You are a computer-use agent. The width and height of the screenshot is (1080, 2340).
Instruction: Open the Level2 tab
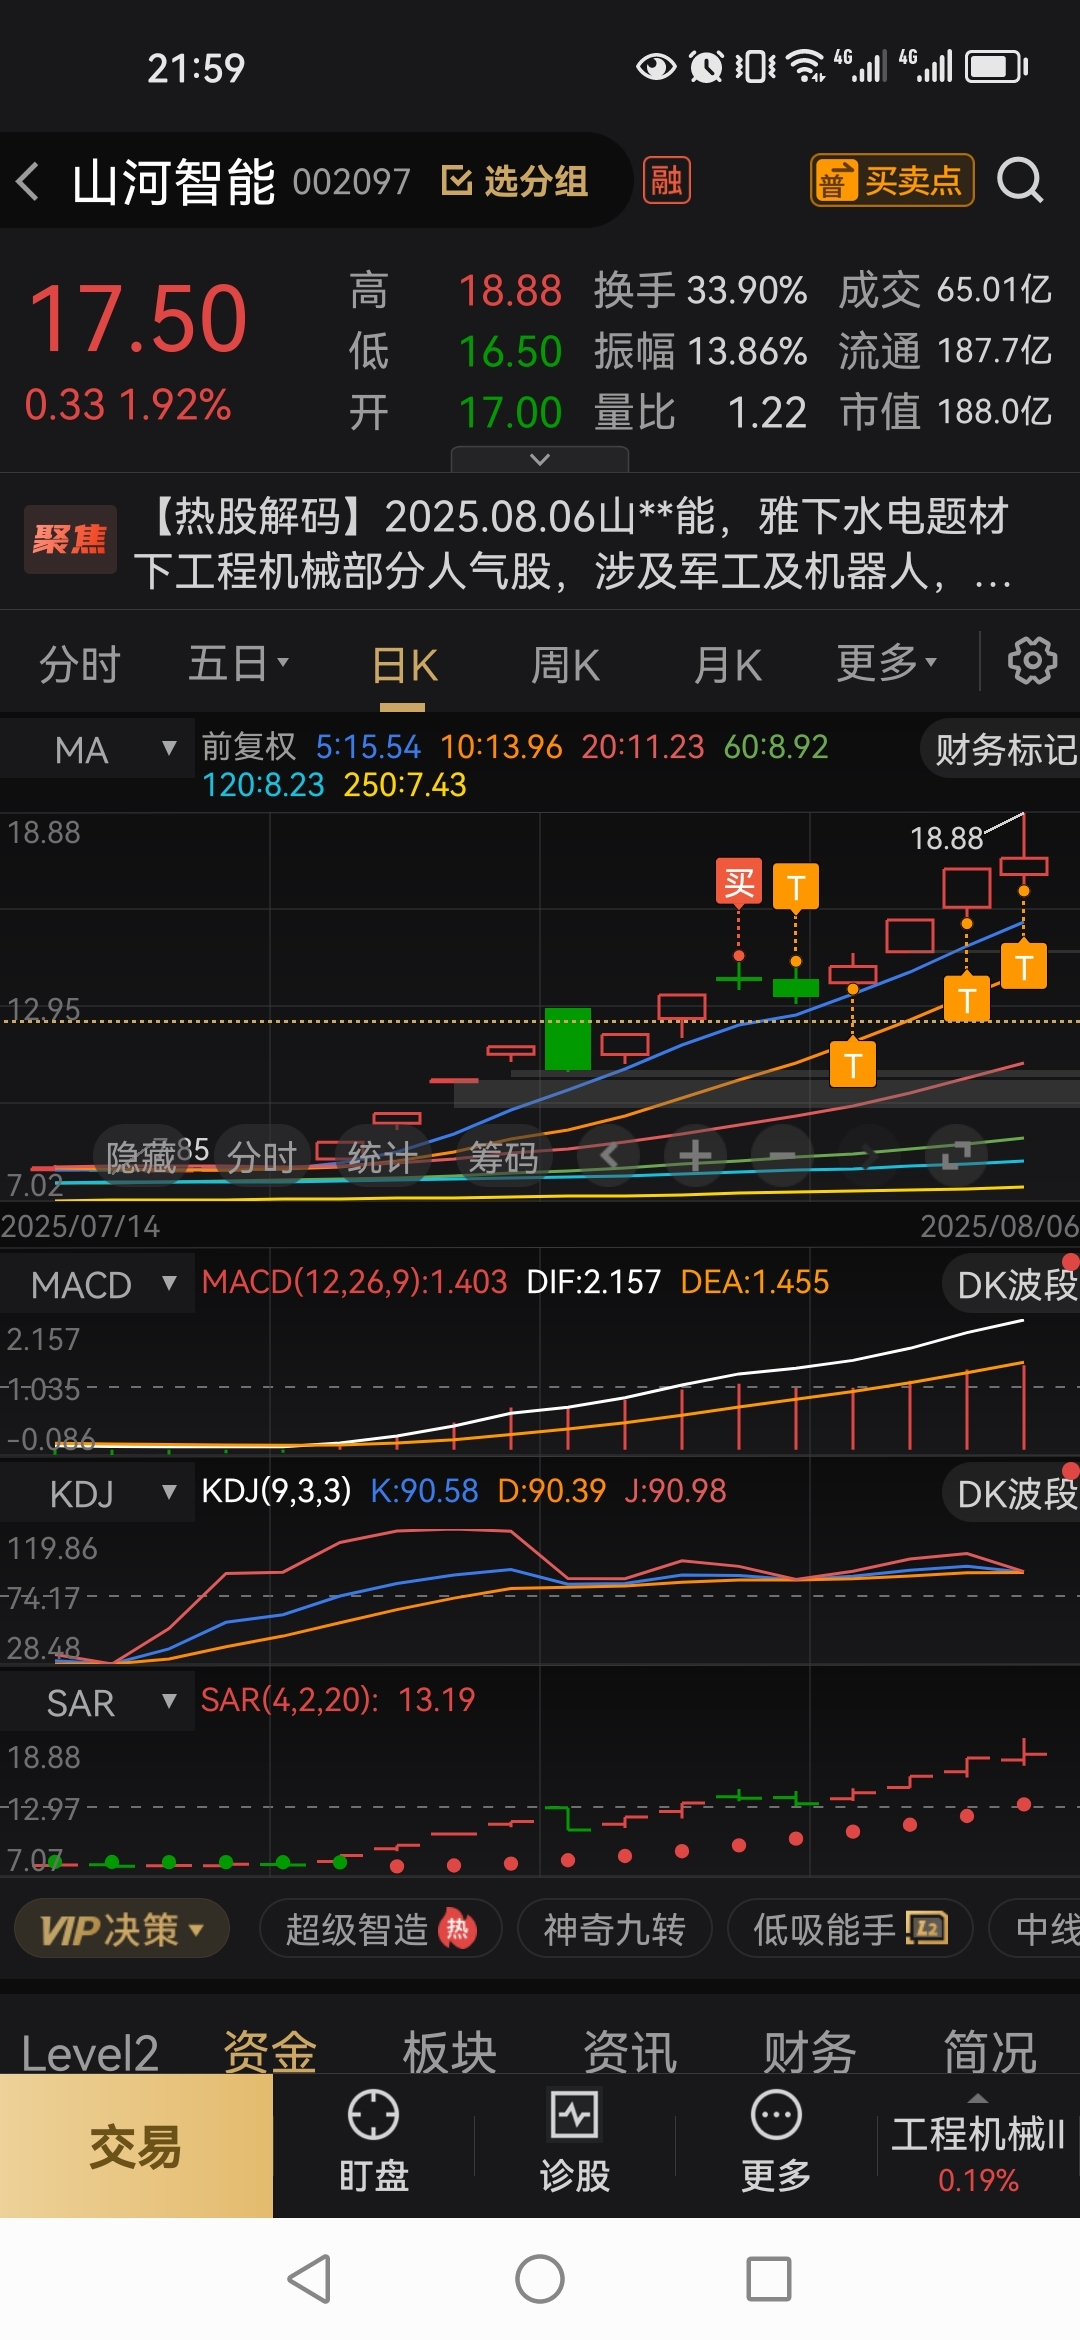[90, 2052]
